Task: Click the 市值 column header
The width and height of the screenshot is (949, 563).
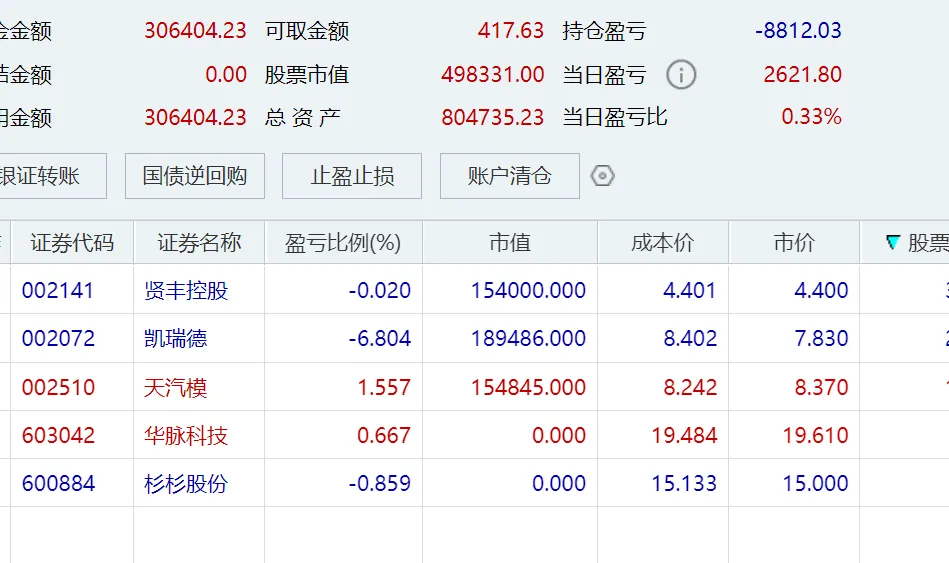Action: [510, 243]
